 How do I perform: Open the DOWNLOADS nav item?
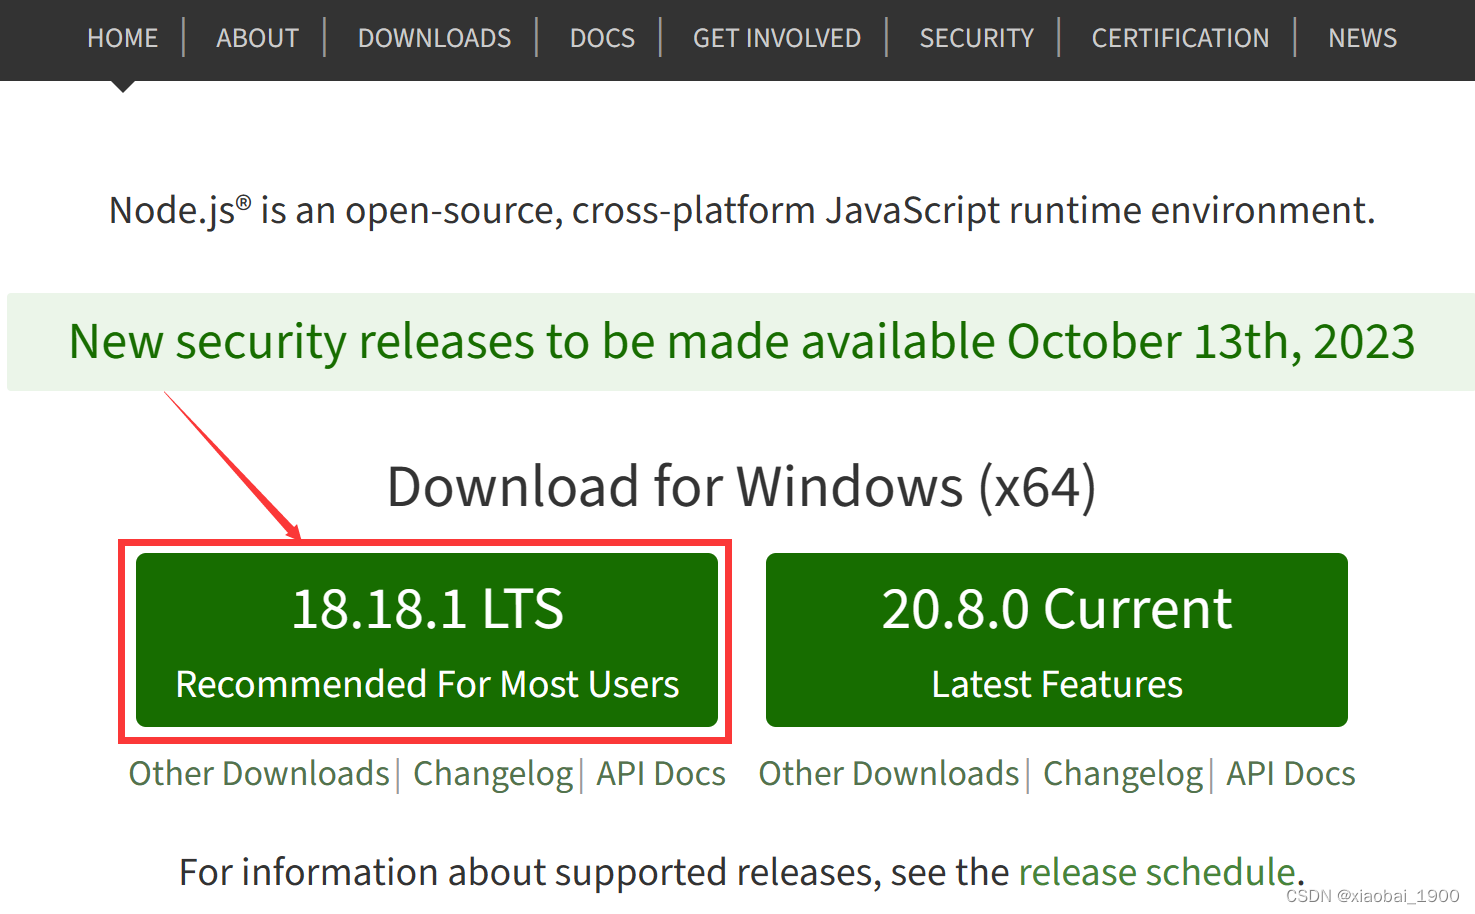pos(434,38)
